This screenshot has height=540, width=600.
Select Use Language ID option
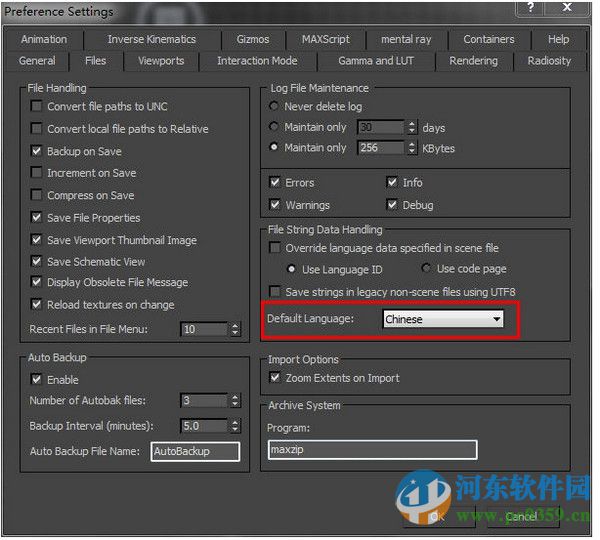click(x=291, y=269)
